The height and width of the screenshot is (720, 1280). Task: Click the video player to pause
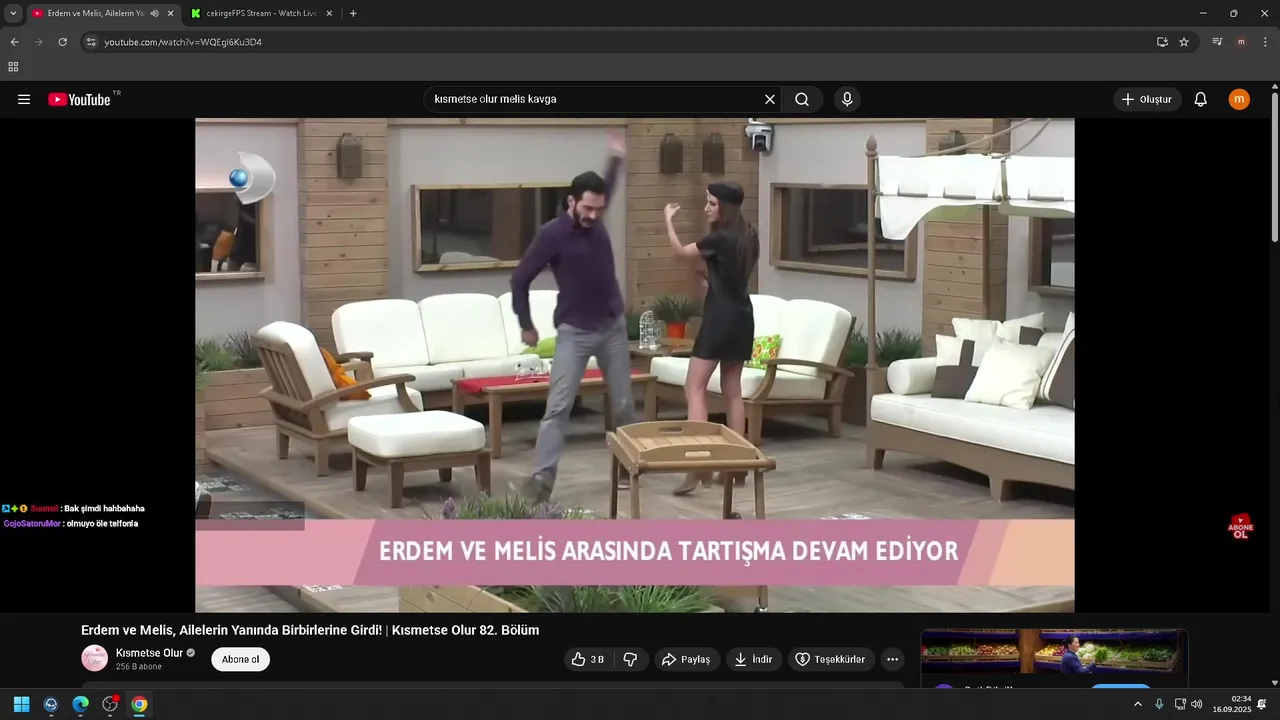coord(634,365)
